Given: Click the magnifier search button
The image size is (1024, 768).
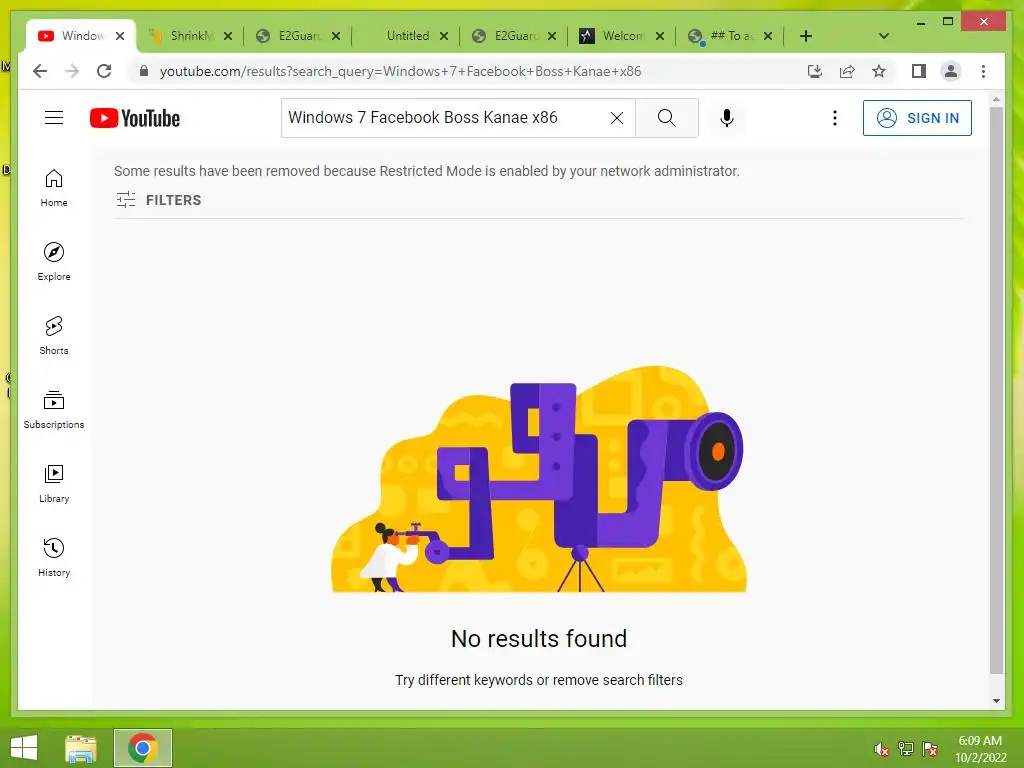Looking at the screenshot, I should (667, 118).
